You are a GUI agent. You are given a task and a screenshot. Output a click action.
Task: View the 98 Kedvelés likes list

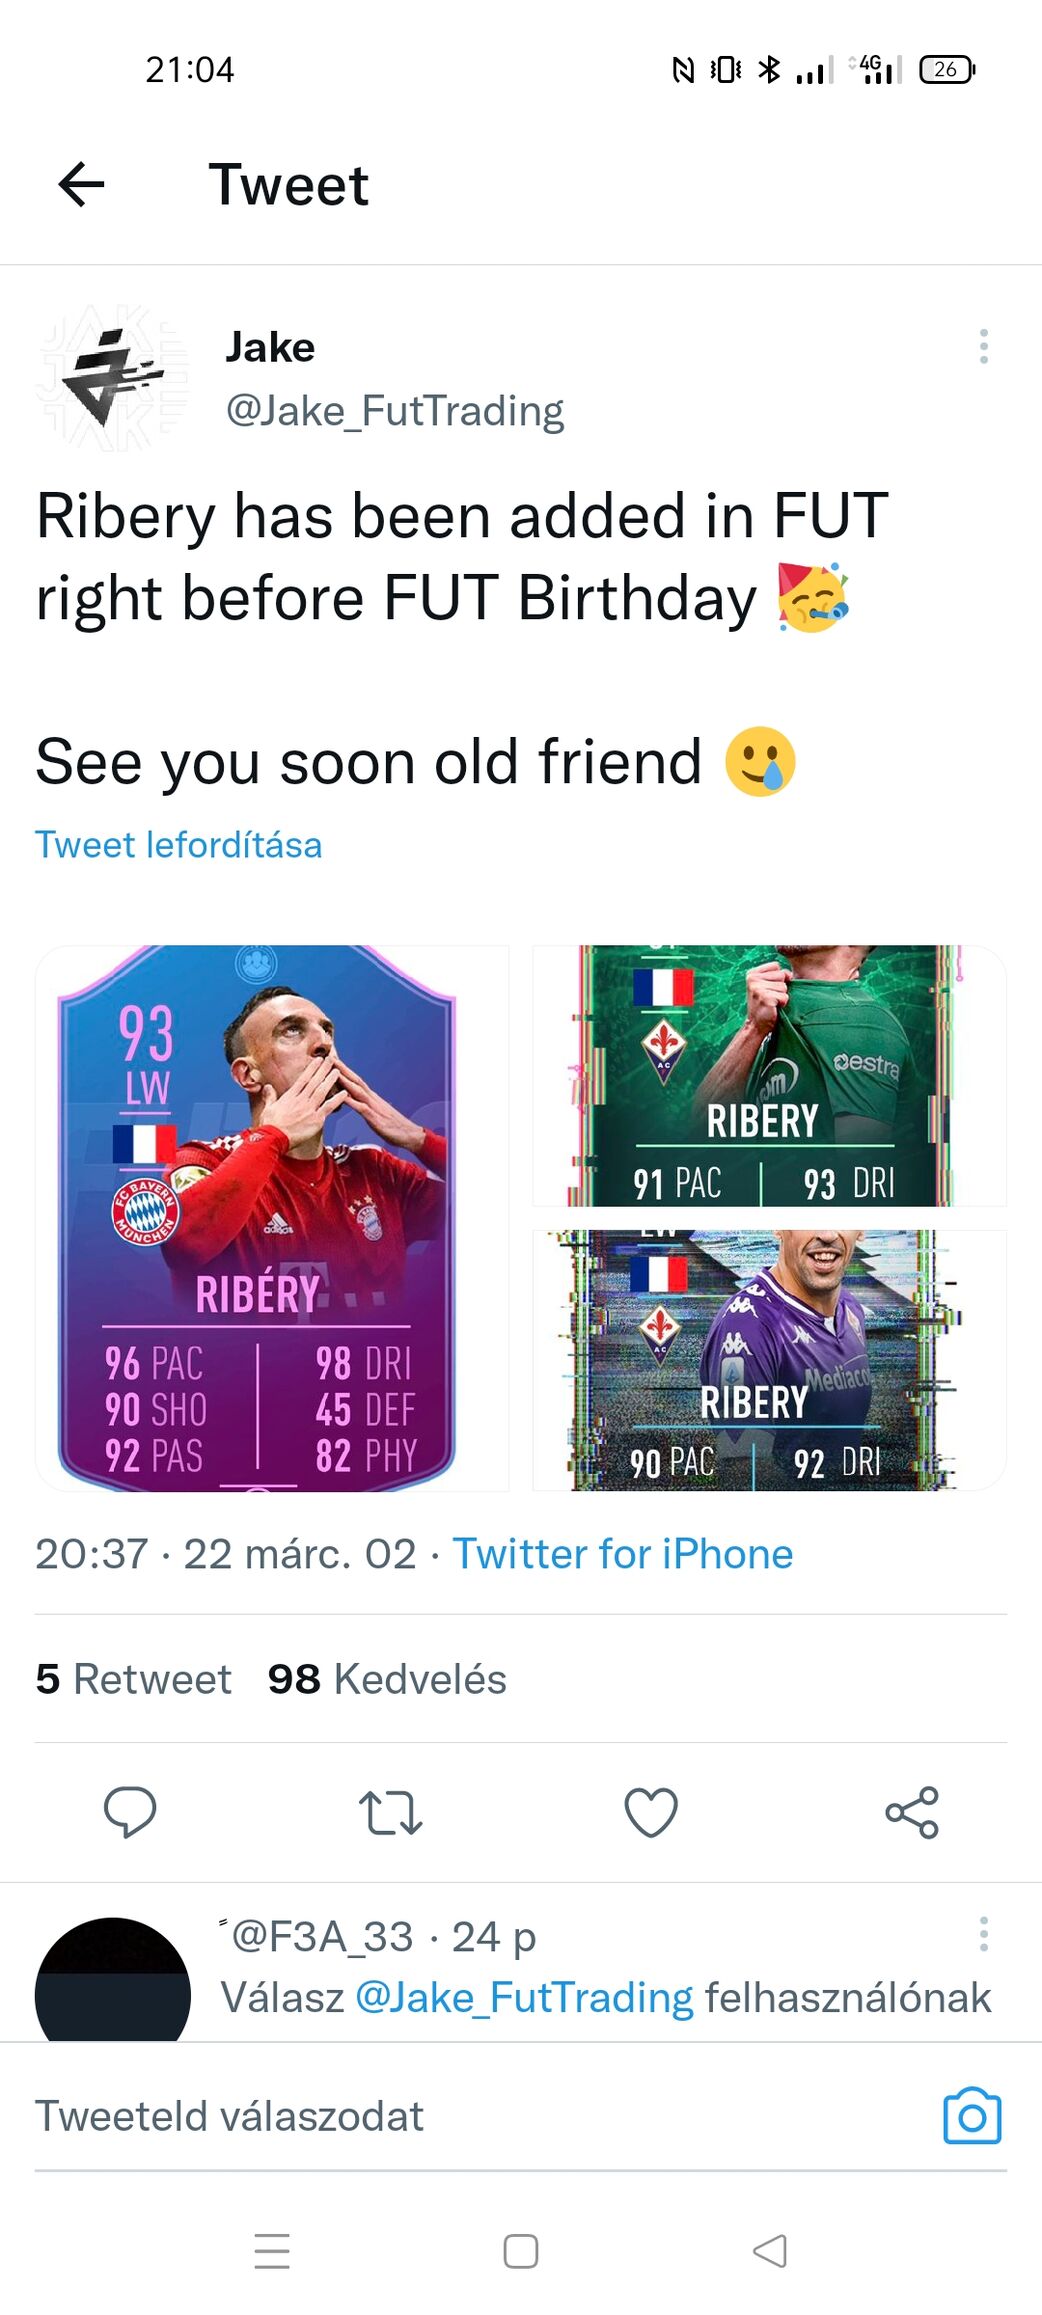tap(387, 1679)
